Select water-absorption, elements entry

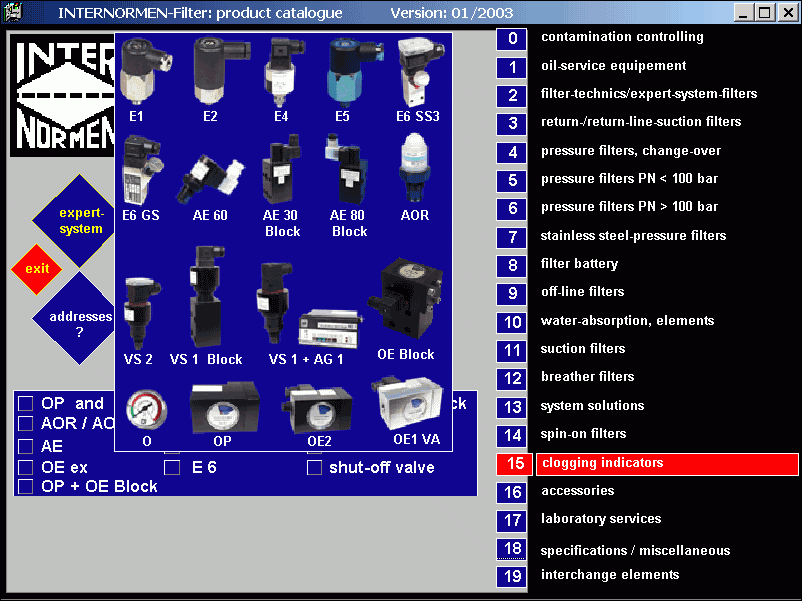[628, 321]
